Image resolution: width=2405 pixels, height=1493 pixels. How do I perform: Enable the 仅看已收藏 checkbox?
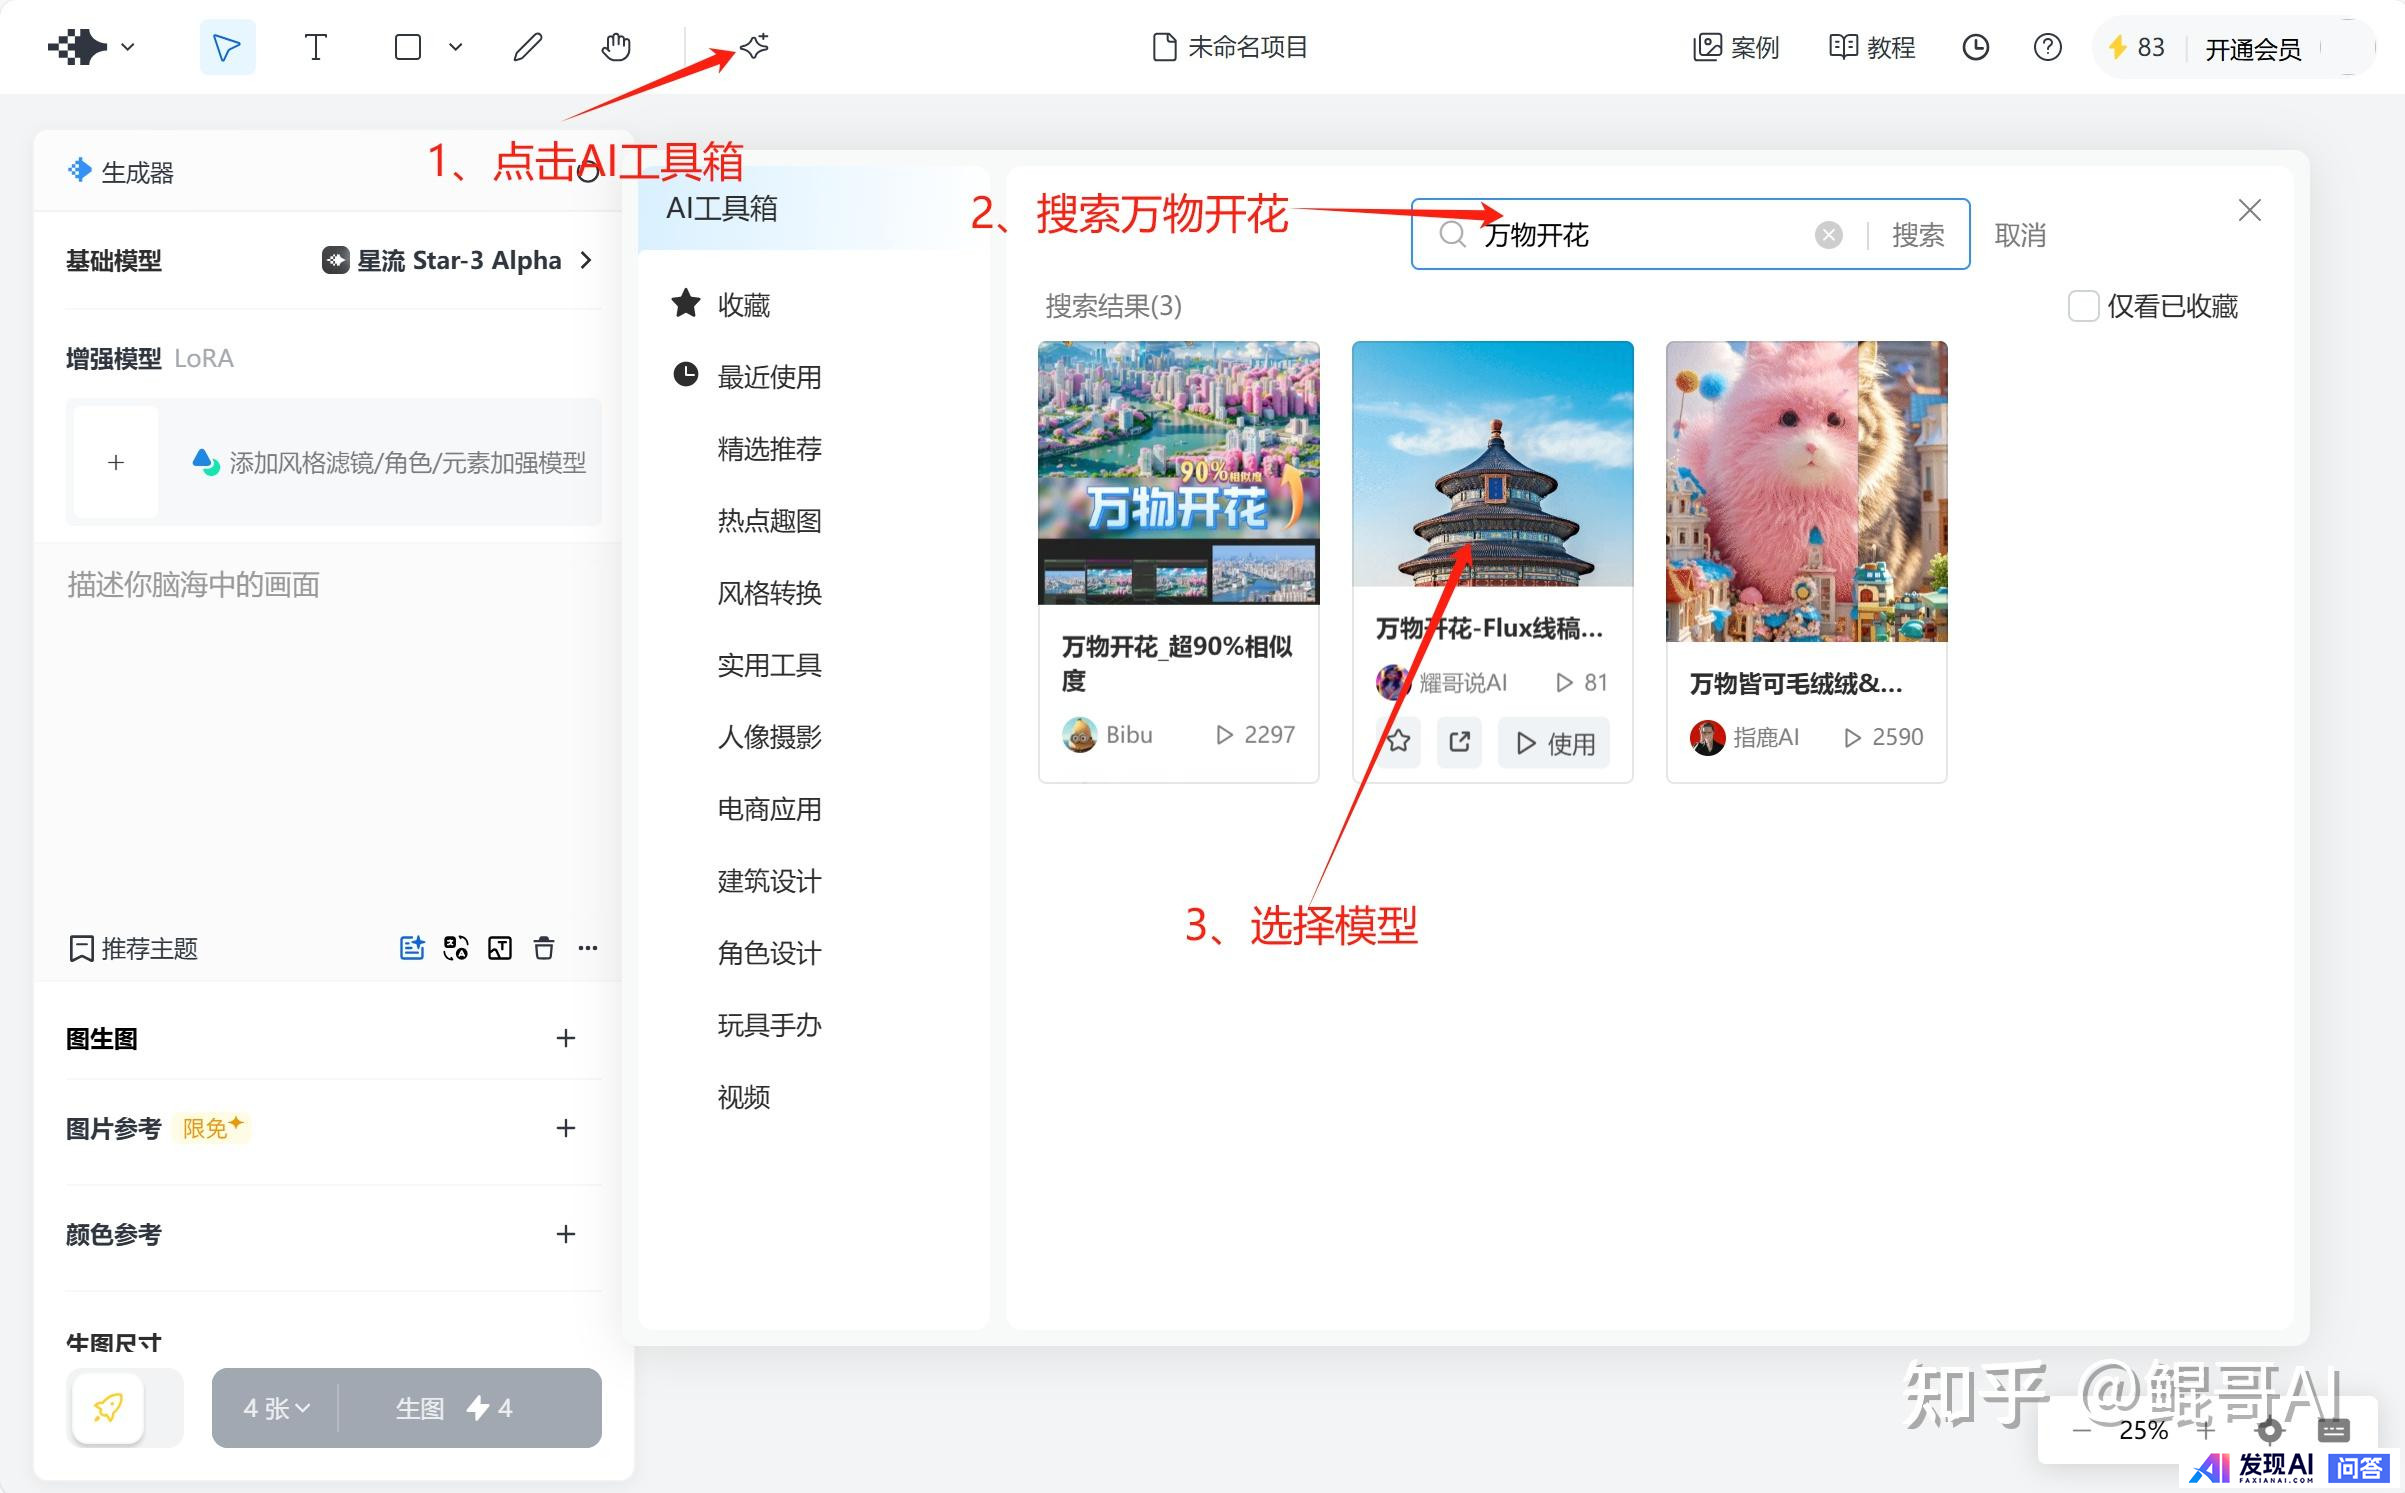pos(2083,306)
